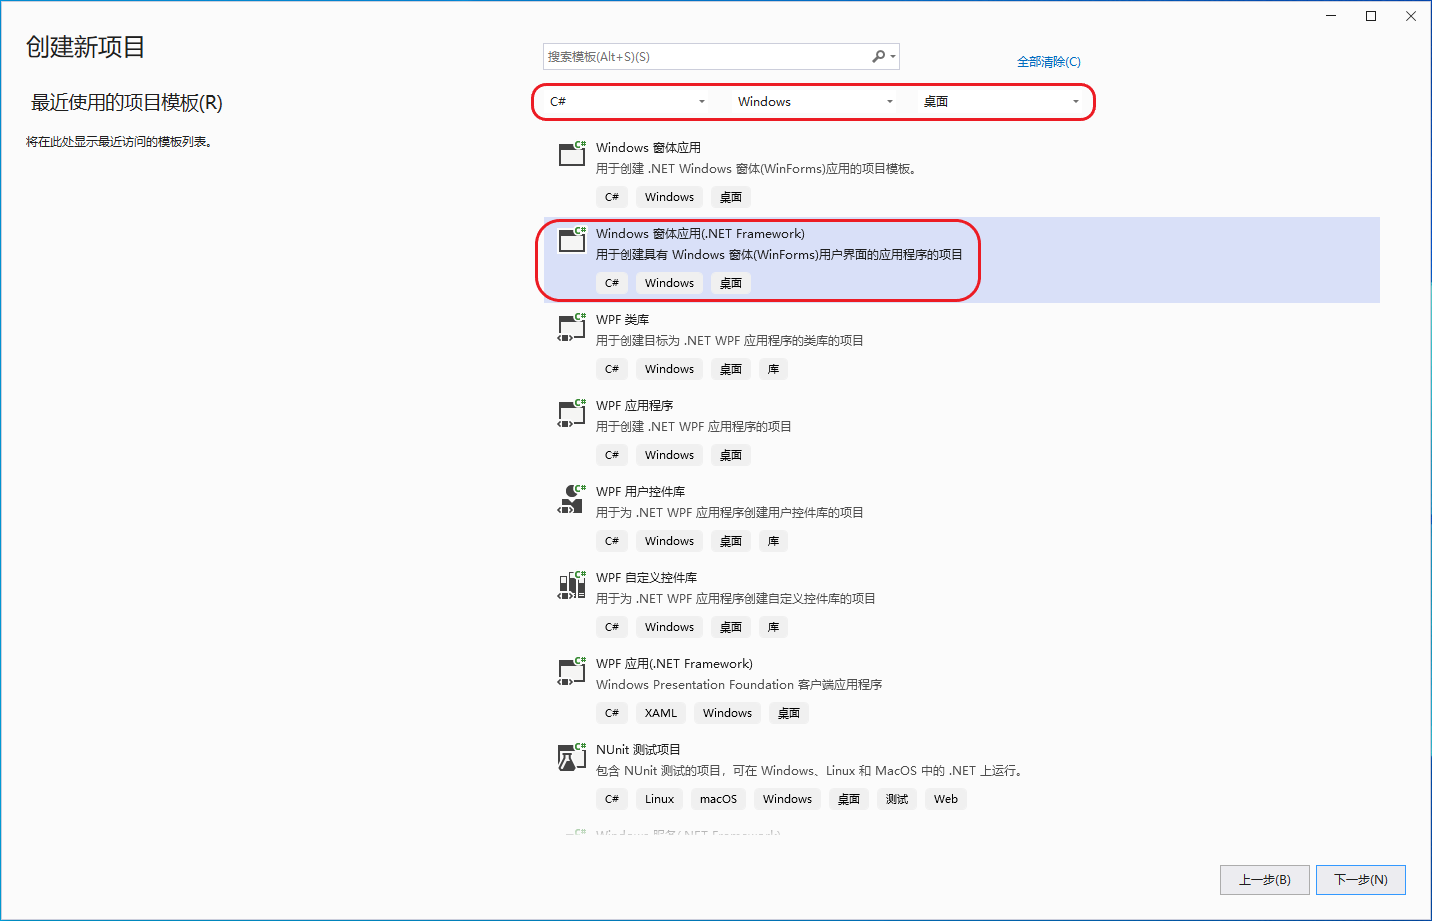1432x921 pixels.
Task: Select the NUnit 测试项目 list entry
Action: pyautogui.click(x=962, y=776)
